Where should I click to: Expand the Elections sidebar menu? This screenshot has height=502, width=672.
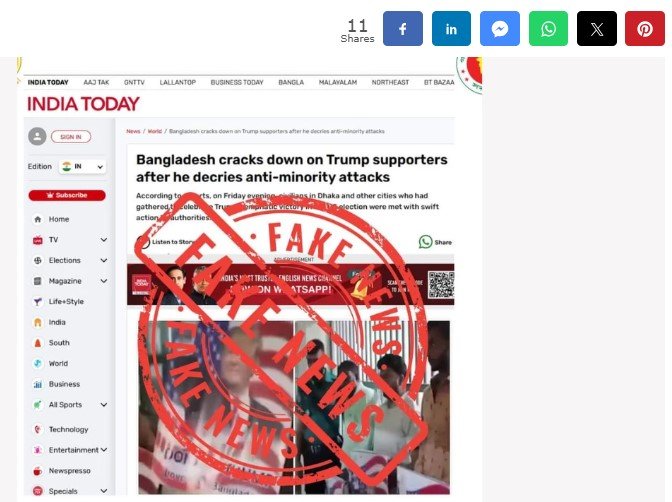click(x=104, y=260)
